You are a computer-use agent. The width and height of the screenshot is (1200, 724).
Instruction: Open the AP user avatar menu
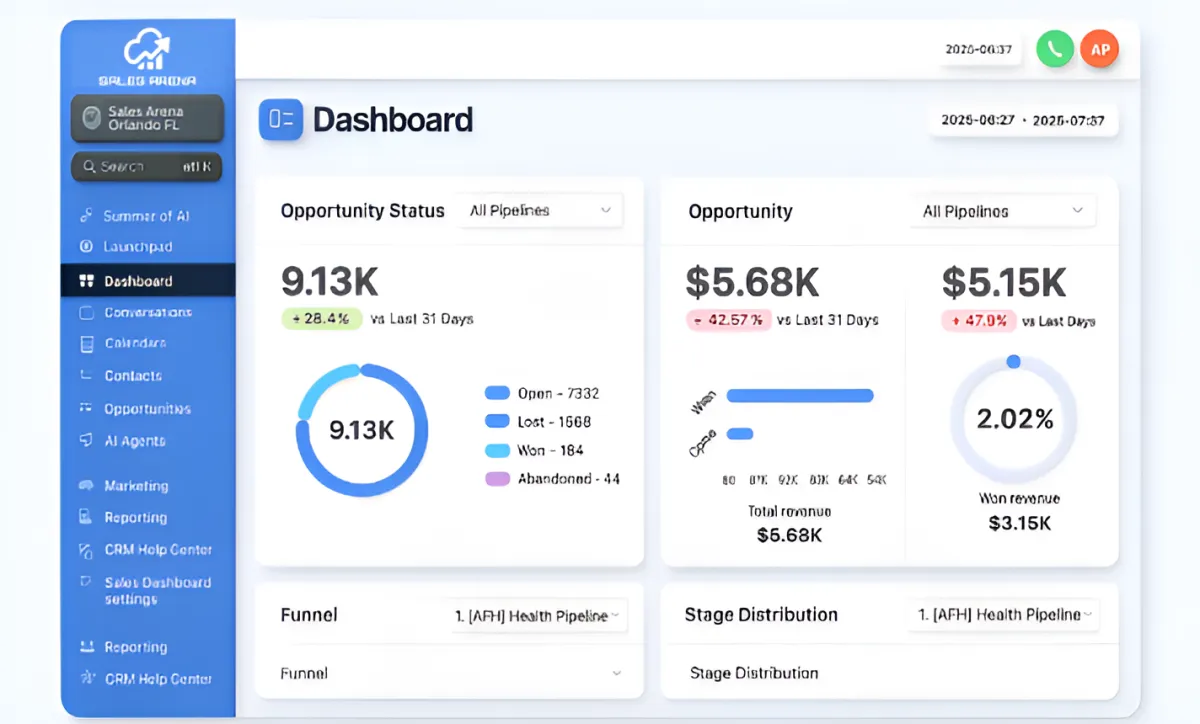tap(1100, 49)
